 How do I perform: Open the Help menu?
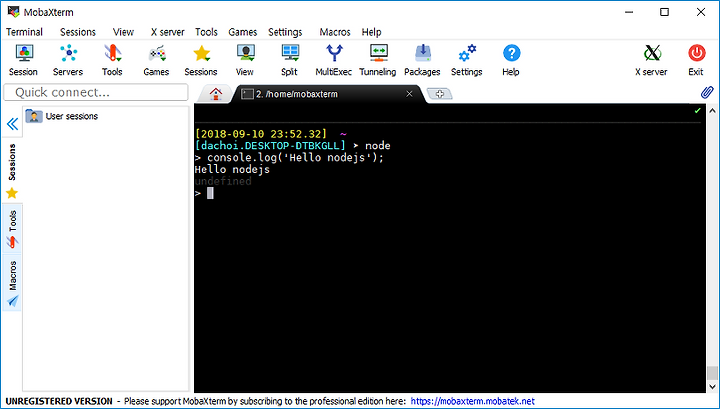371,32
